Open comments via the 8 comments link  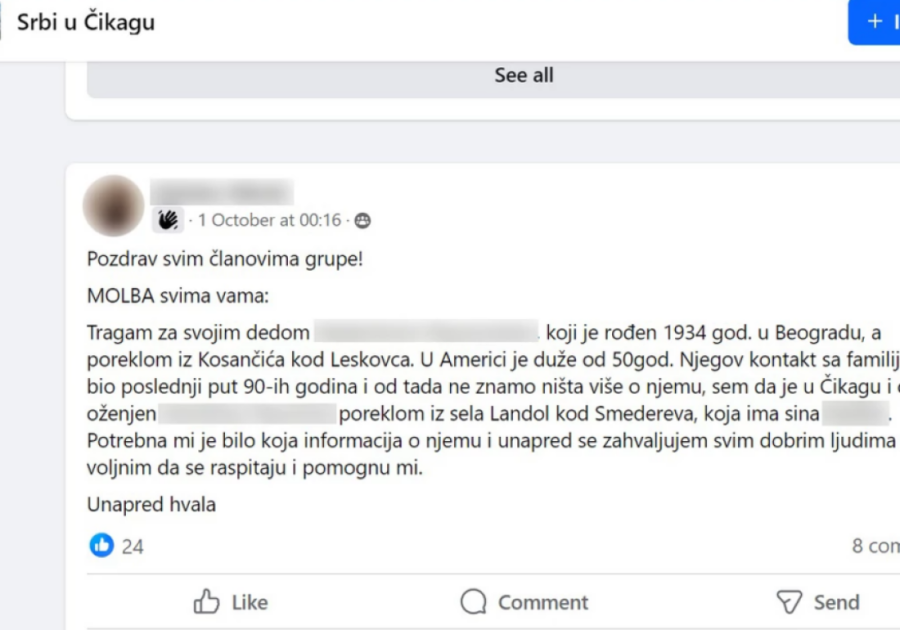872,546
